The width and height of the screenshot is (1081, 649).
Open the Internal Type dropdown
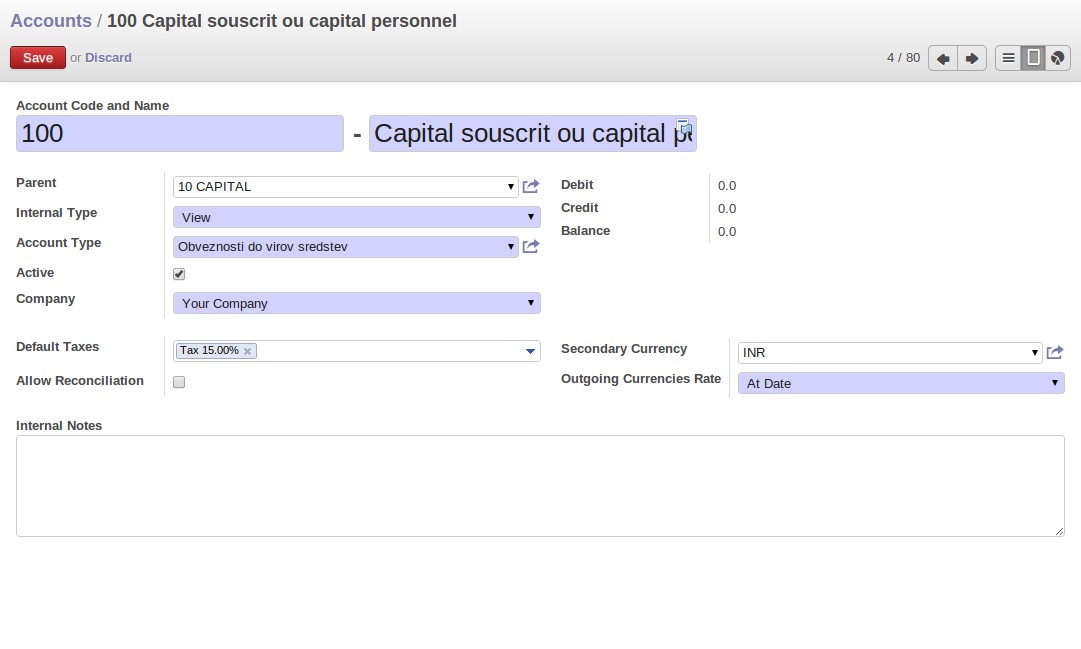356,217
